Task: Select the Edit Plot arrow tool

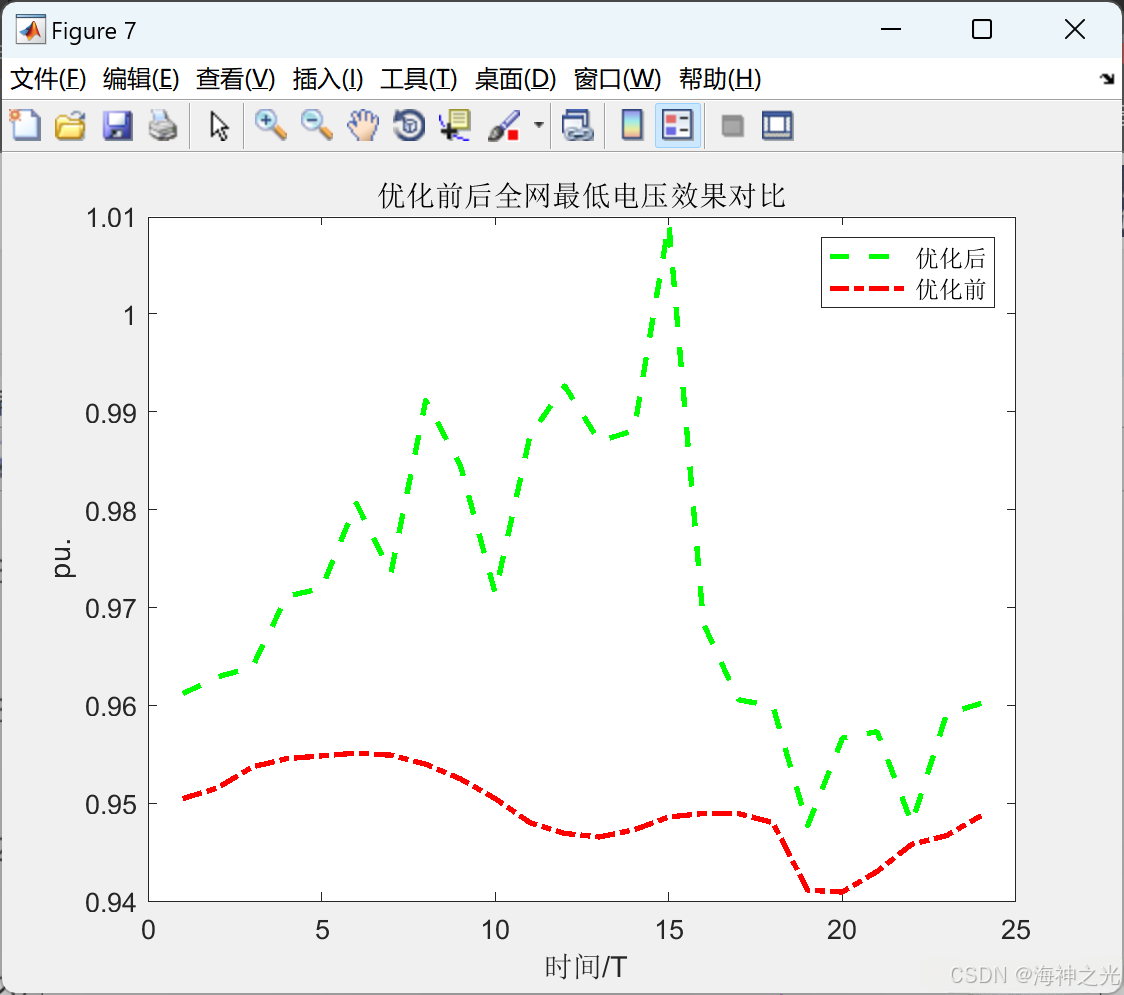Action: pyautogui.click(x=219, y=125)
